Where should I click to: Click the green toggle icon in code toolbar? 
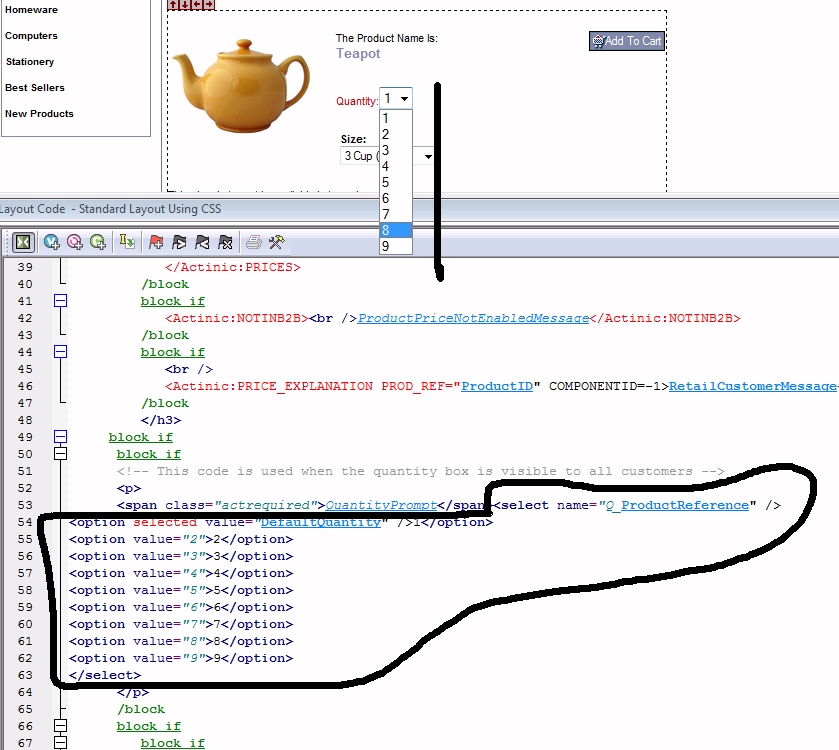pos(22,242)
